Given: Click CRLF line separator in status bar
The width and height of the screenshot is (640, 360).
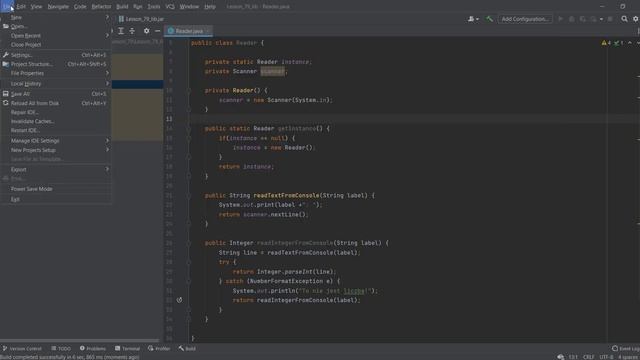Looking at the screenshot, I should [x=589, y=357].
